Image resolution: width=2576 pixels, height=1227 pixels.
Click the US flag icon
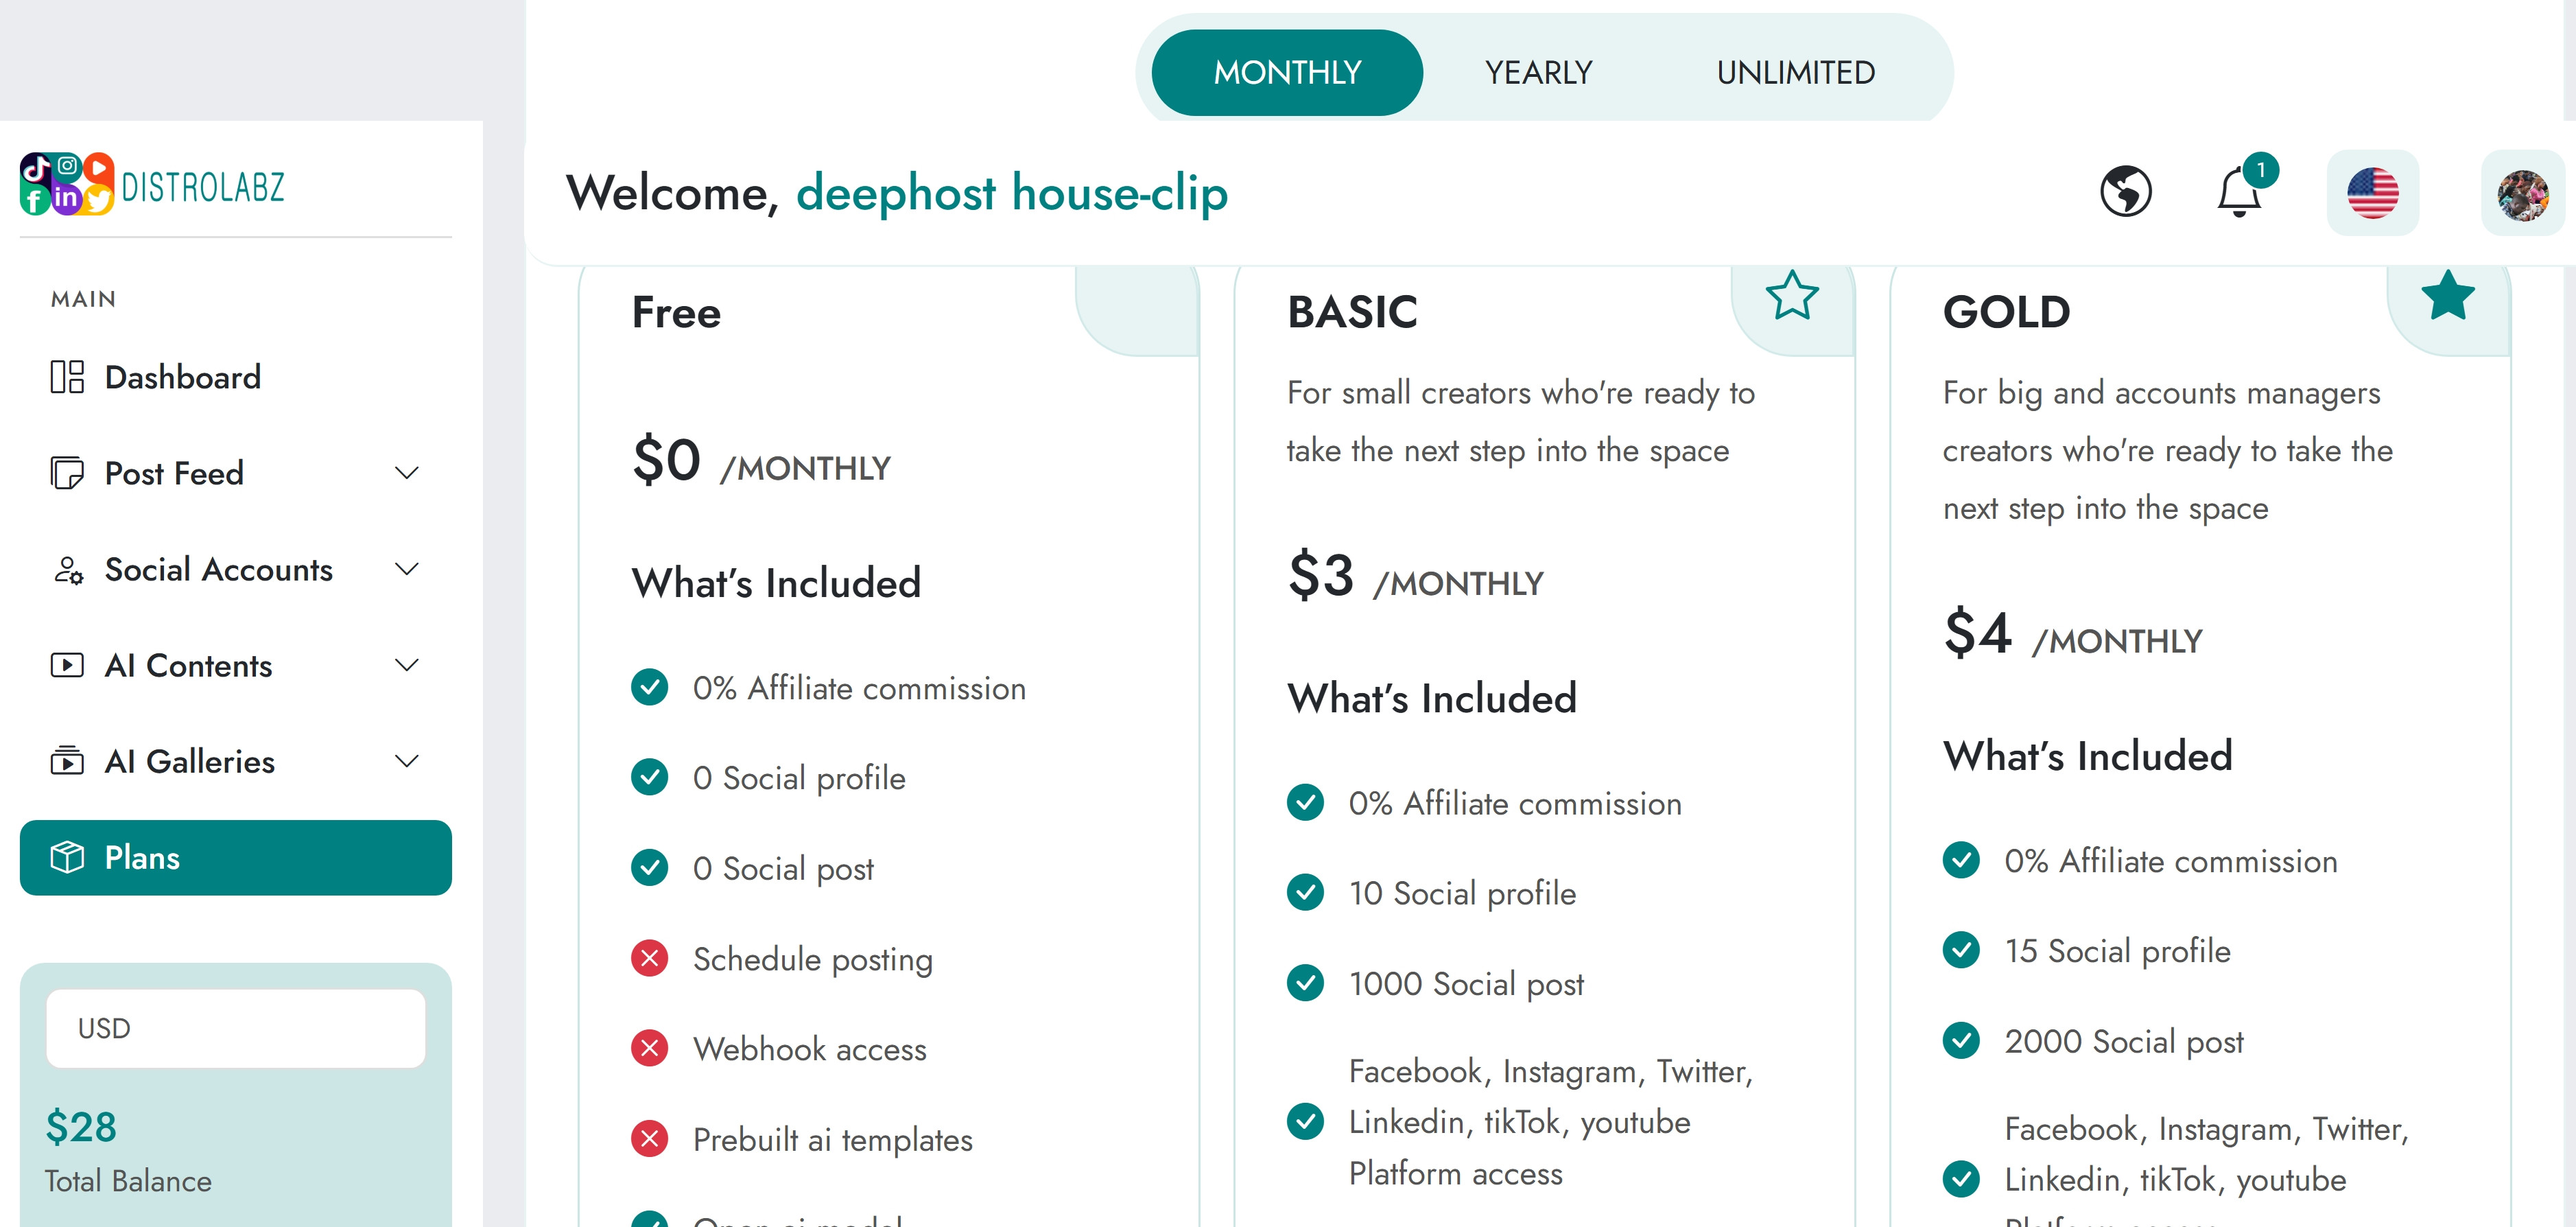(x=2372, y=193)
